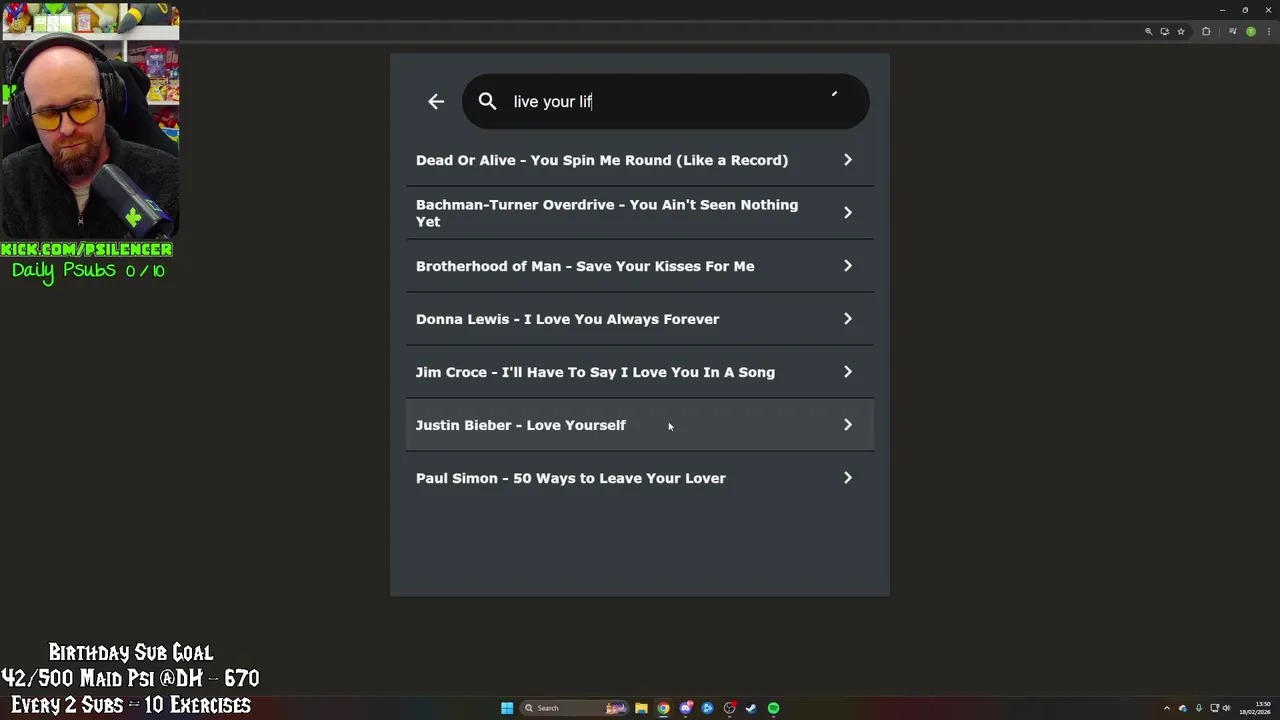The image size is (1280, 720).
Task: Open chevron for Dead Or Alive song
Action: (848, 160)
